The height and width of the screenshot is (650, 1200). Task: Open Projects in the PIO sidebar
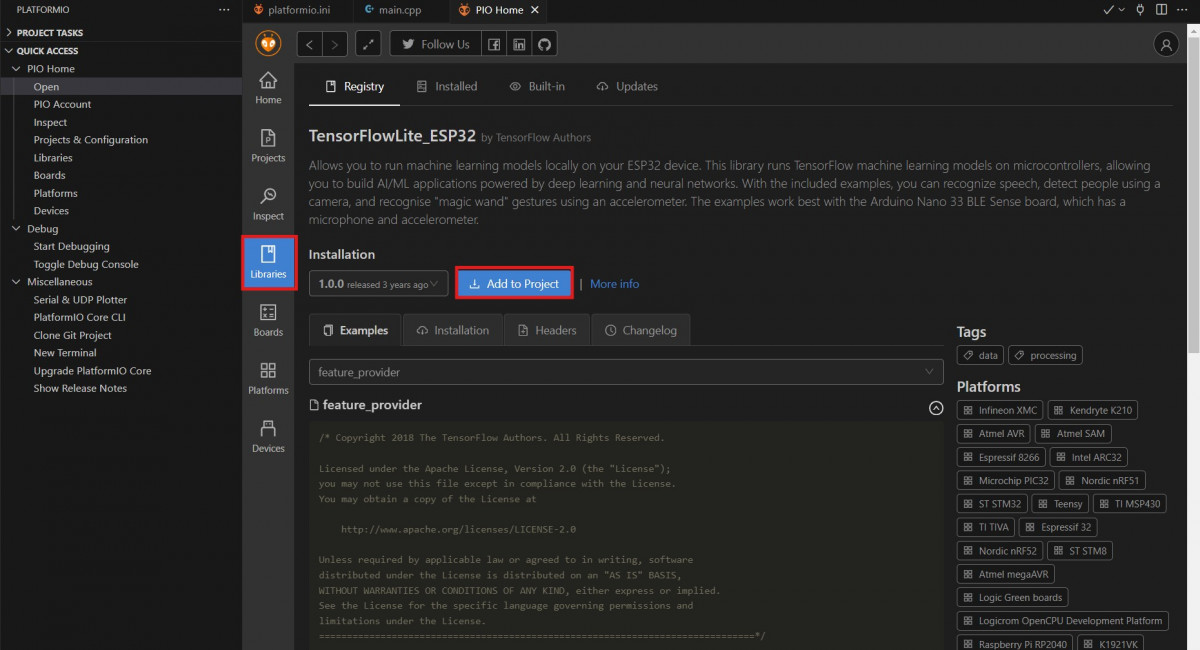click(x=268, y=145)
